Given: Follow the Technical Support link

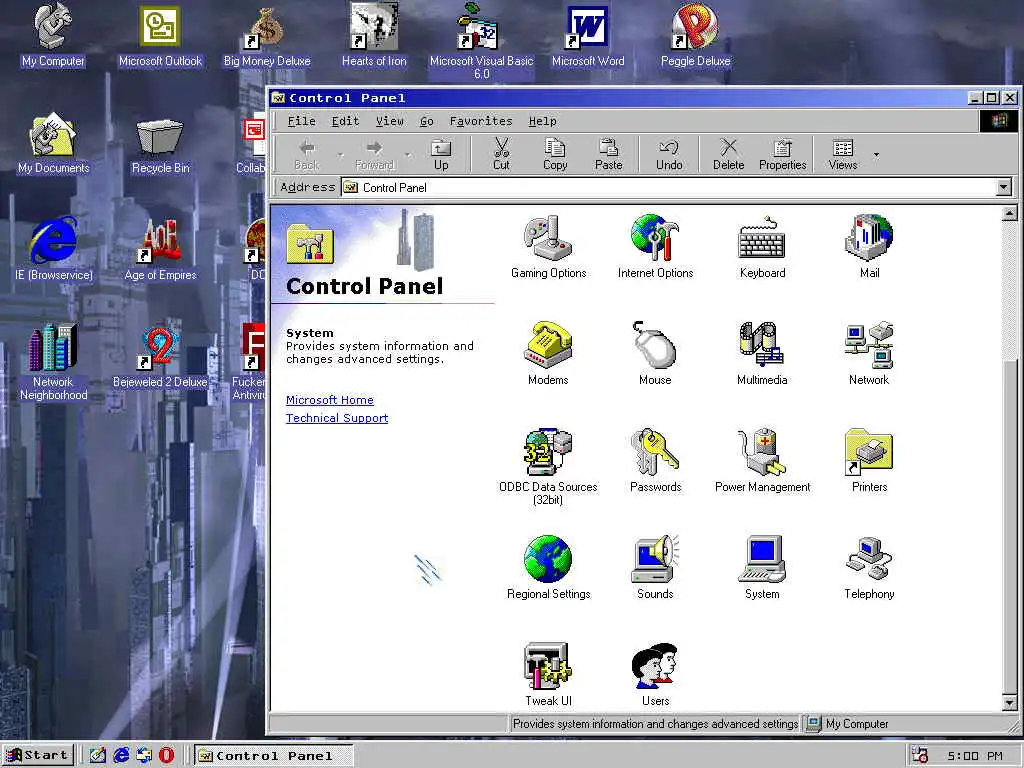Looking at the screenshot, I should (x=336, y=418).
